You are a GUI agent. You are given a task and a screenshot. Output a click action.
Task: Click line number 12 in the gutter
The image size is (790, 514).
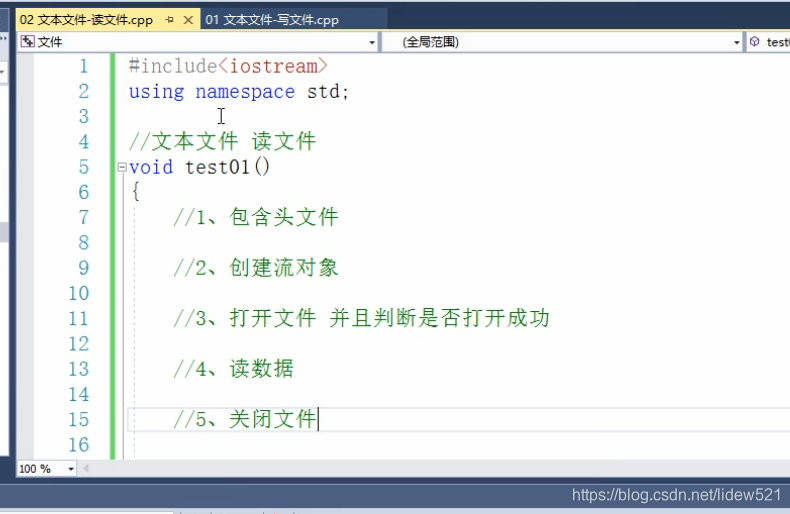tap(79, 344)
